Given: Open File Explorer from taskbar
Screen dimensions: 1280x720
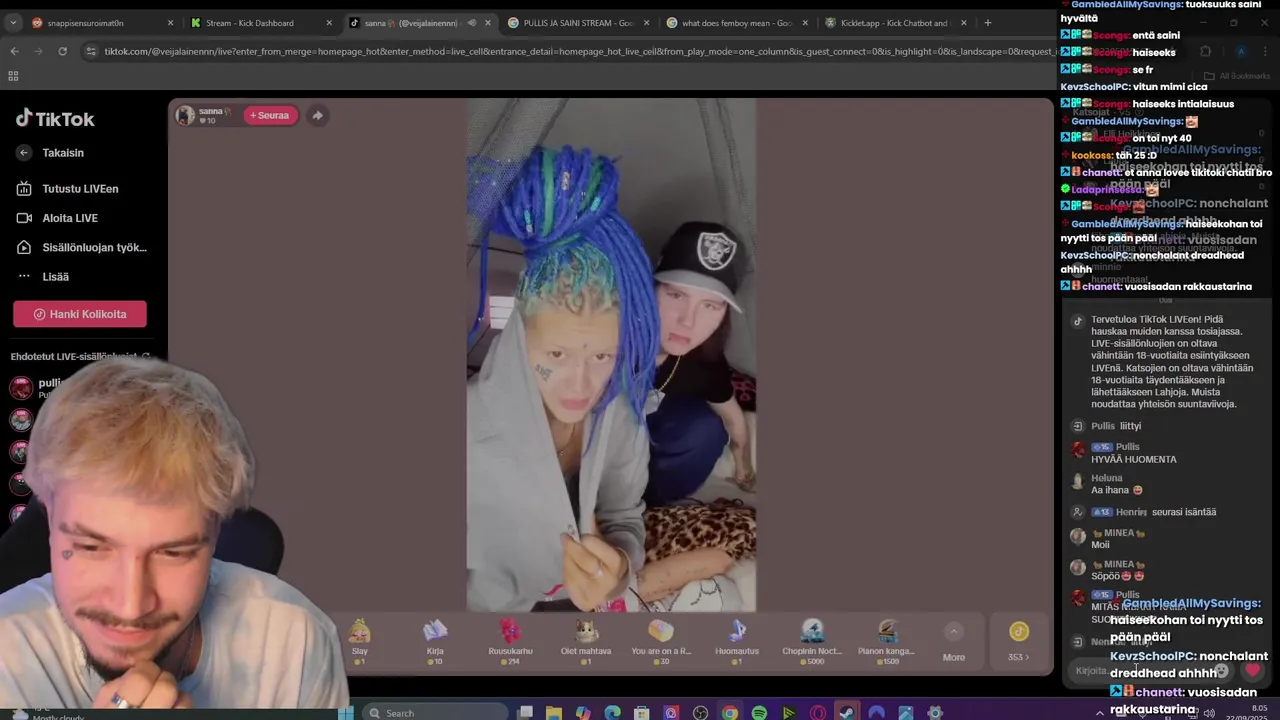Looking at the screenshot, I should (x=554, y=713).
